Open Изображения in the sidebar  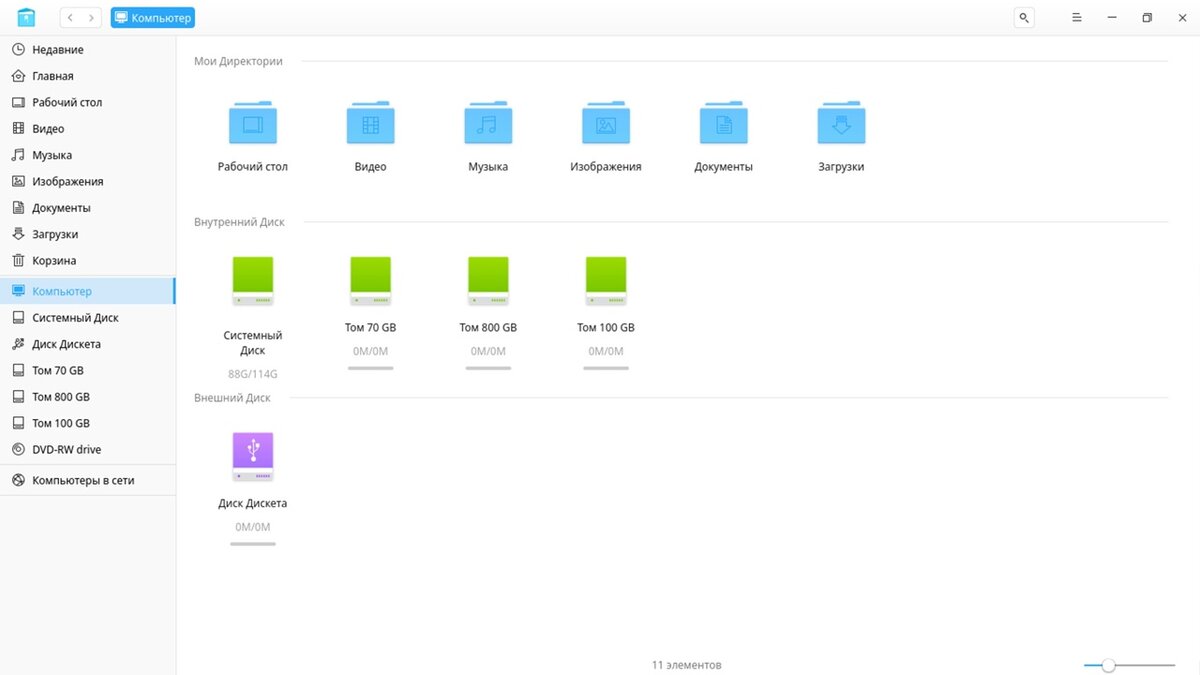(88, 182)
